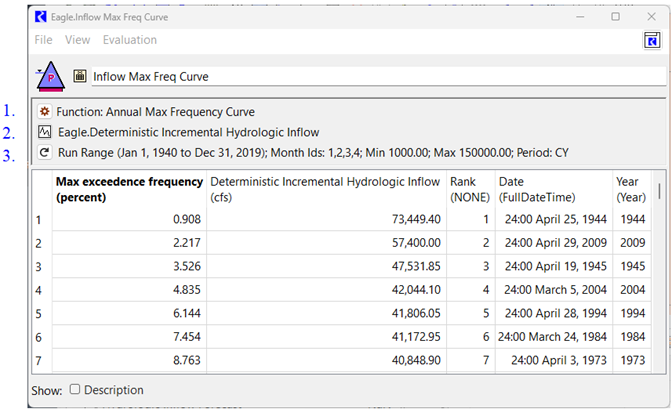This screenshot has height=409, width=672.
Task: Open the View menu
Action: pos(77,40)
